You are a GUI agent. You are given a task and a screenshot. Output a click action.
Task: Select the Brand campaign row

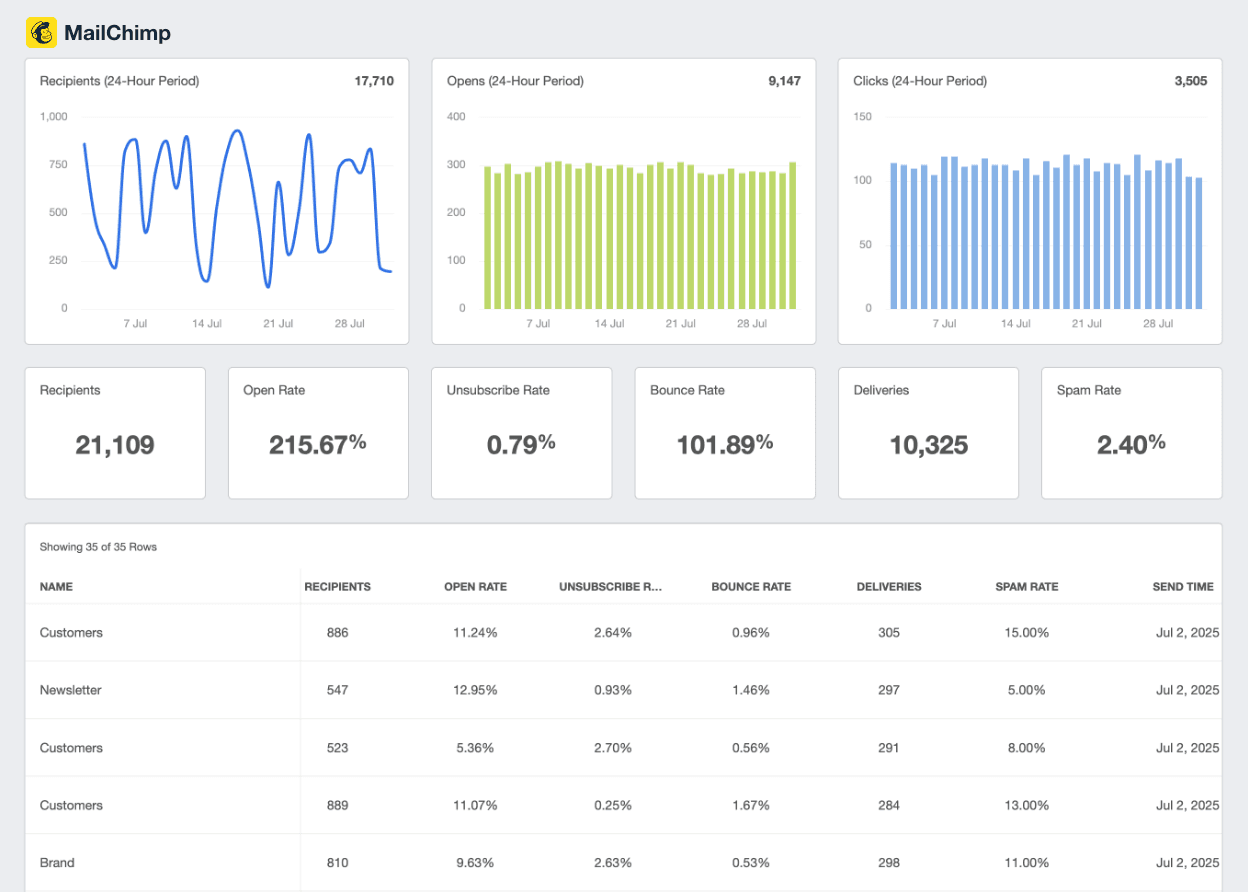coord(300,862)
